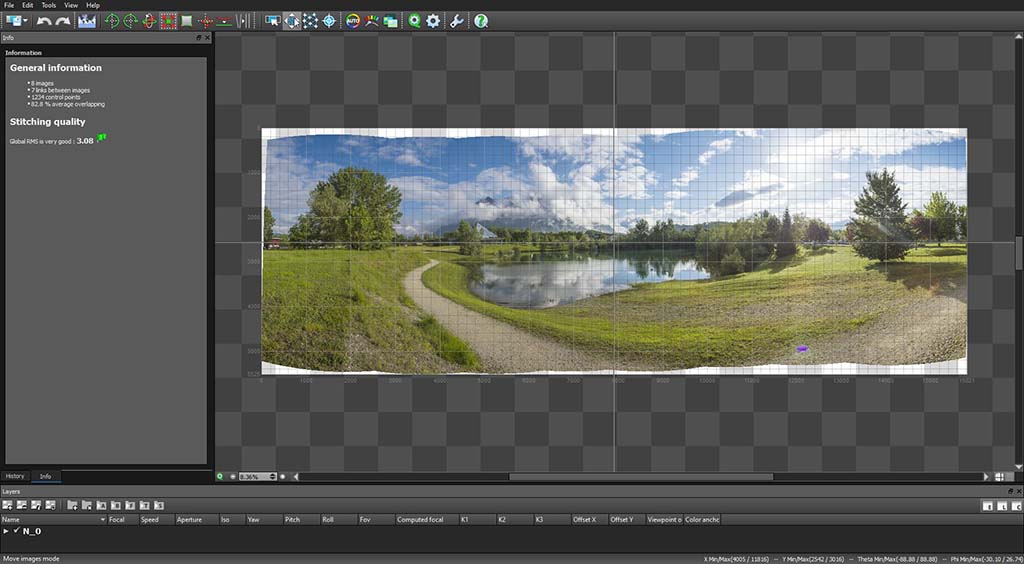The image size is (1024, 564).
Task: Open the histogram levels tool
Action: (x=87, y=20)
